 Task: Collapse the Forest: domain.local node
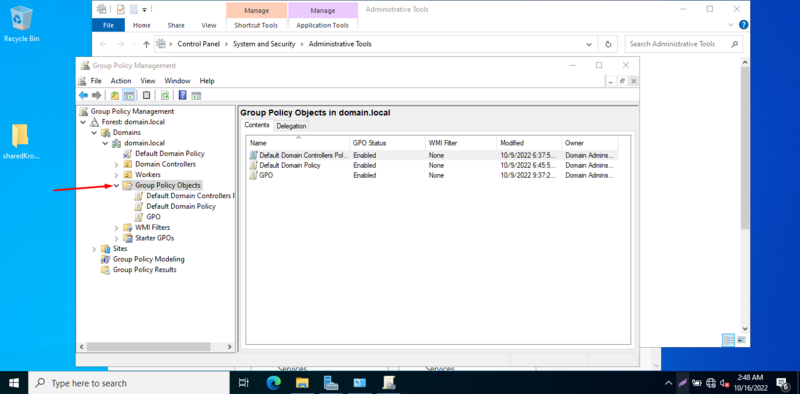(x=83, y=122)
